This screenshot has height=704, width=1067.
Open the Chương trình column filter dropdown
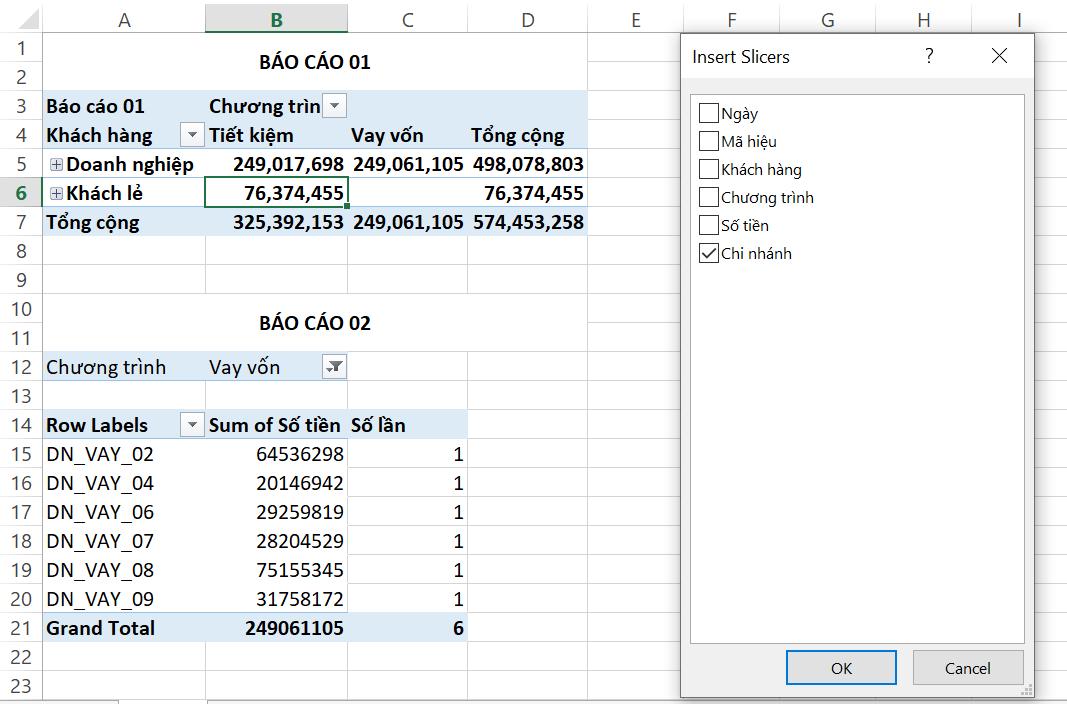click(x=335, y=106)
